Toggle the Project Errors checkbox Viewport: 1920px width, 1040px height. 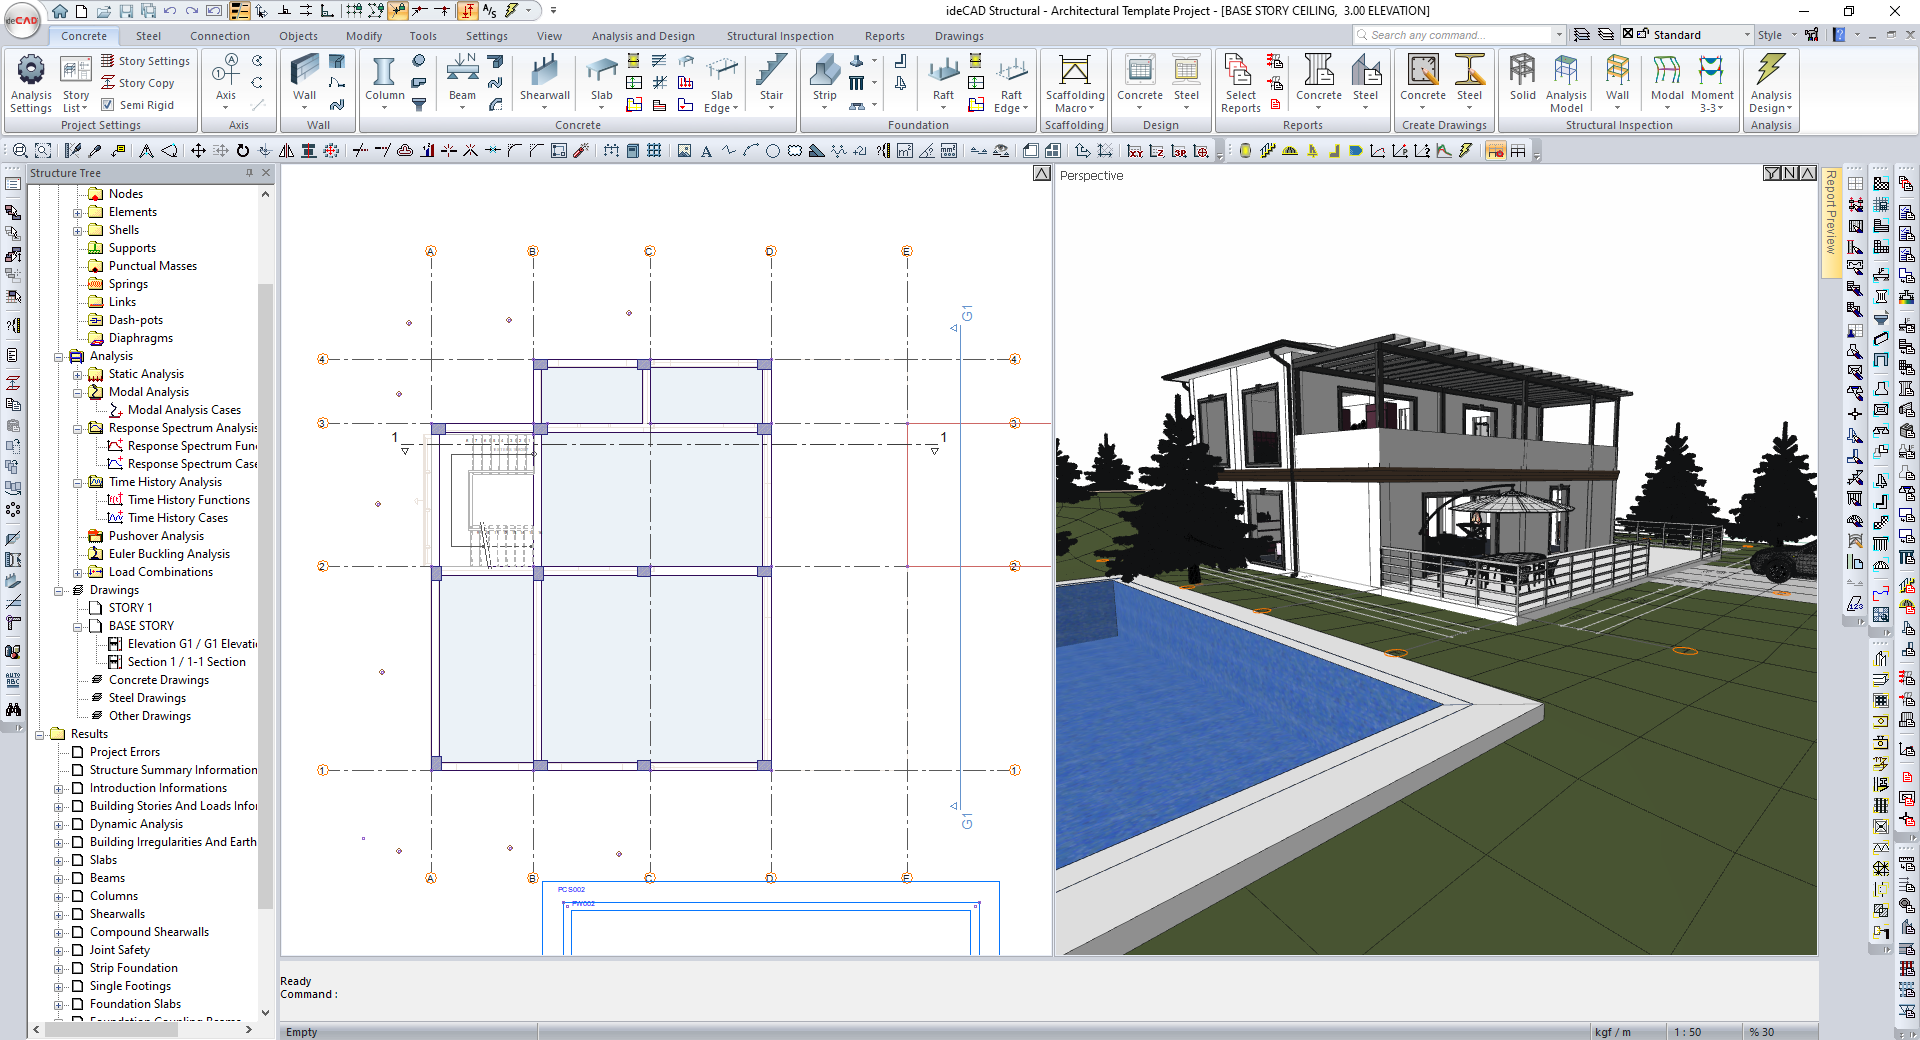tap(77, 752)
